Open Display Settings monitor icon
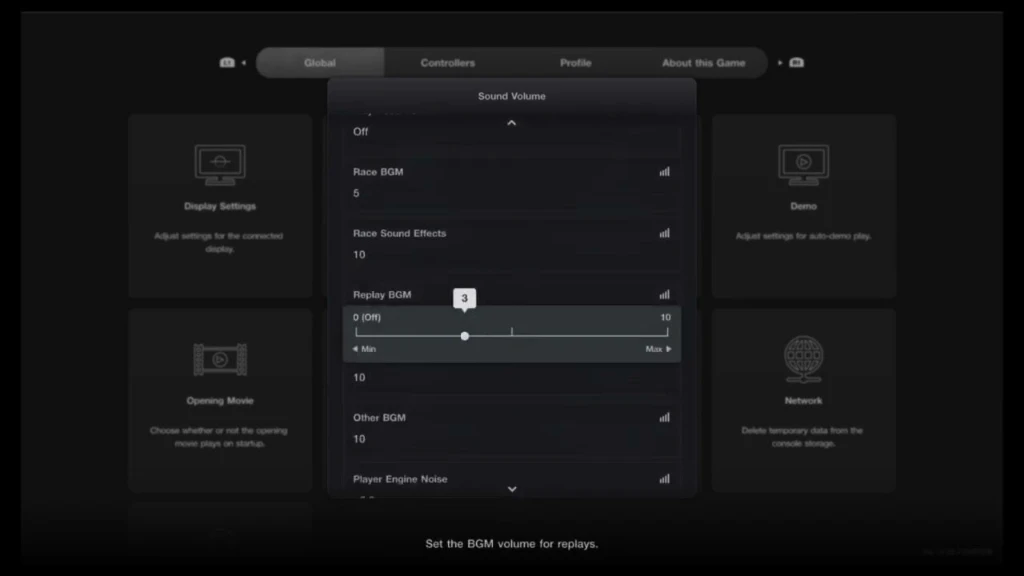1024x576 pixels. coord(220,165)
